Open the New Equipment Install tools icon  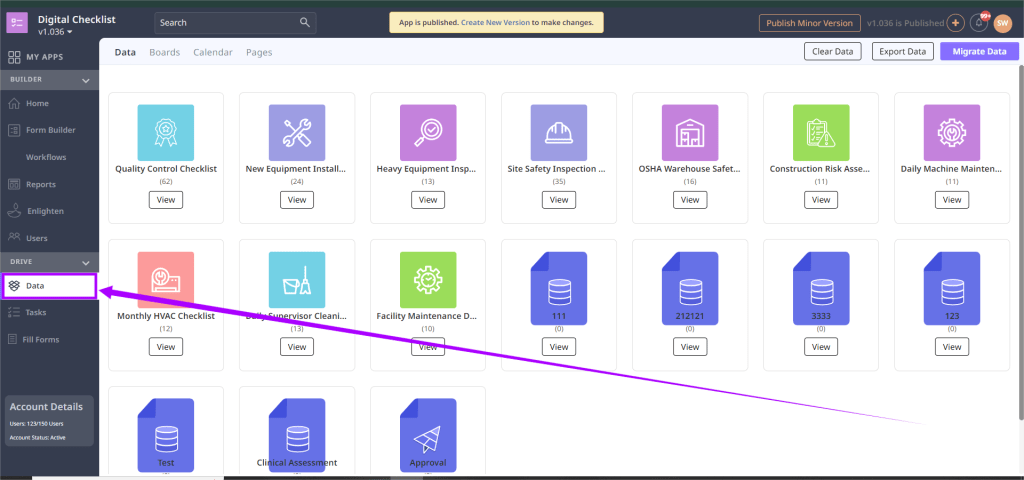(297, 133)
